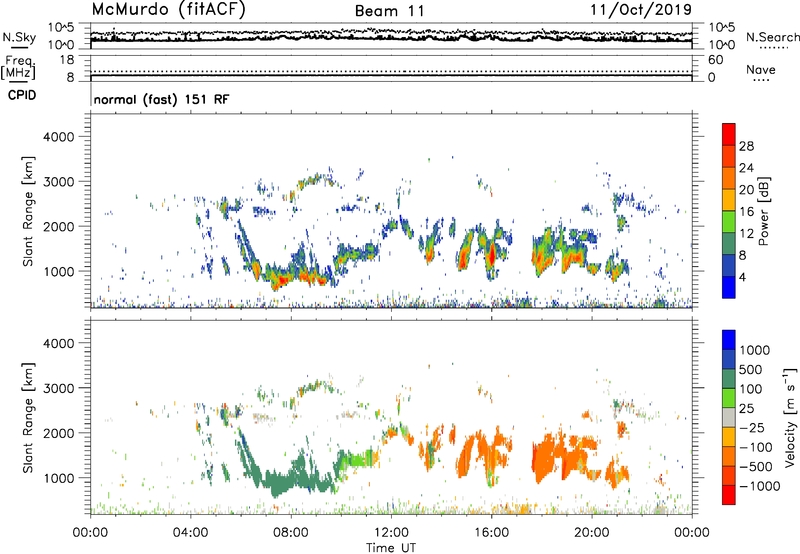Click the '4' tick on Power colorbar

click(x=742, y=277)
